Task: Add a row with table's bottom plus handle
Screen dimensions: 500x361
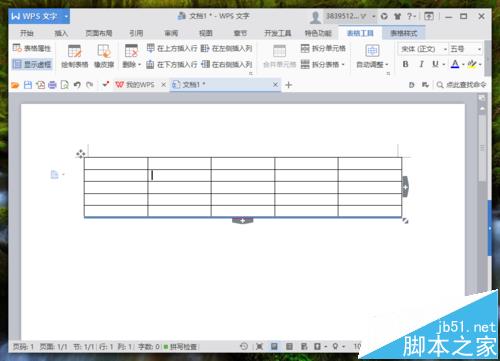Action: pos(243,221)
